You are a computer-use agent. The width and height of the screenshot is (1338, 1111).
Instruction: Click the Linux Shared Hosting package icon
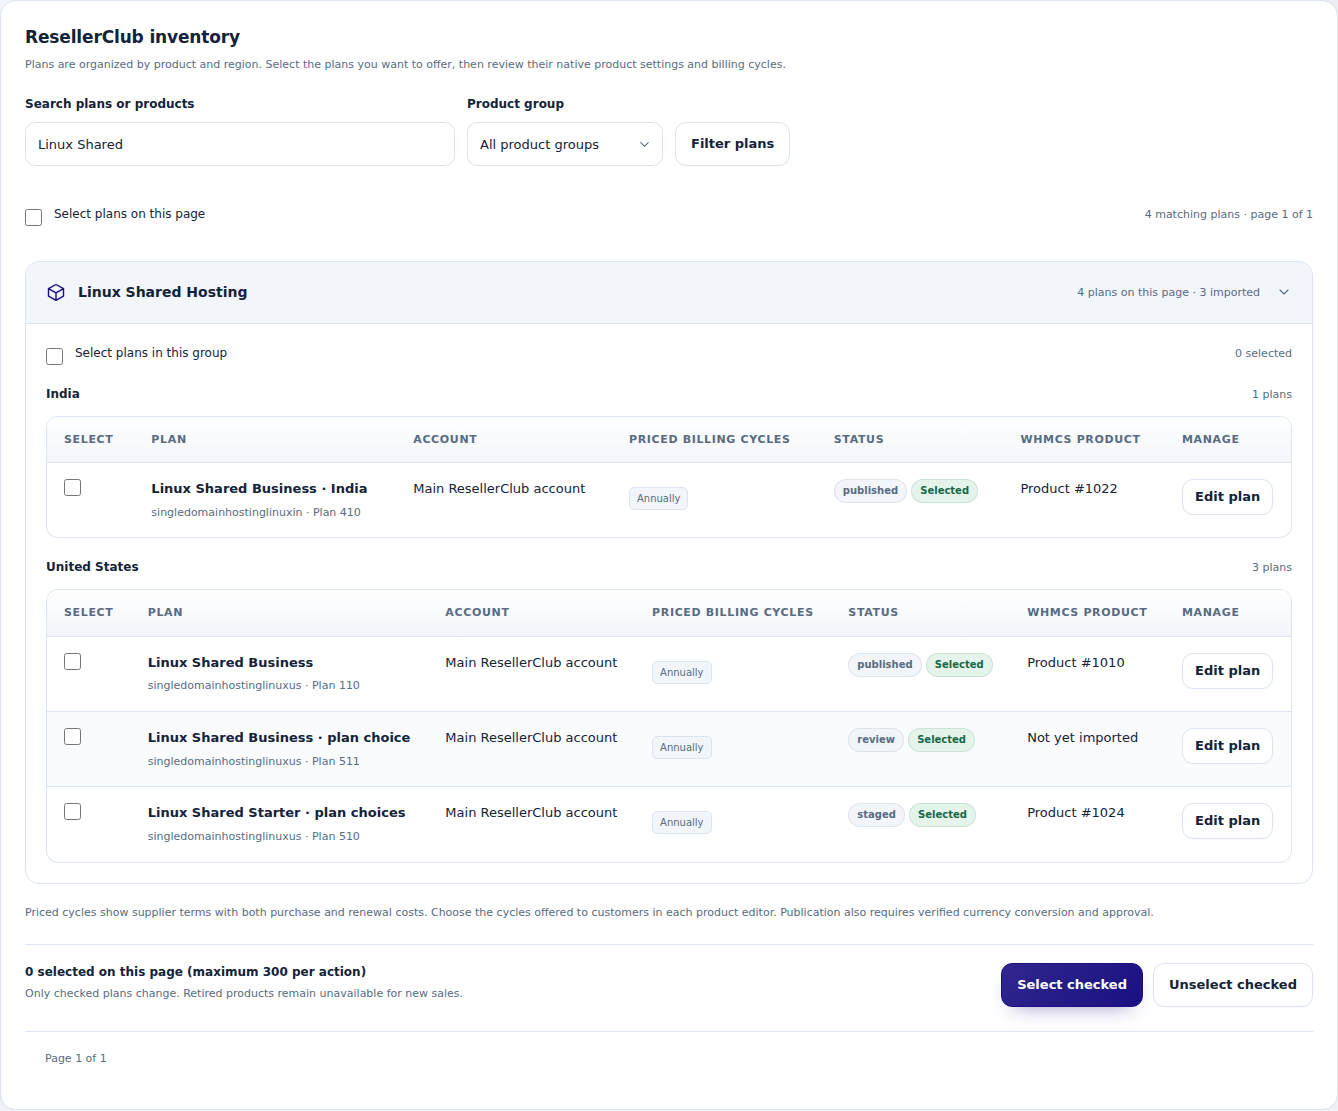[56, 292]
